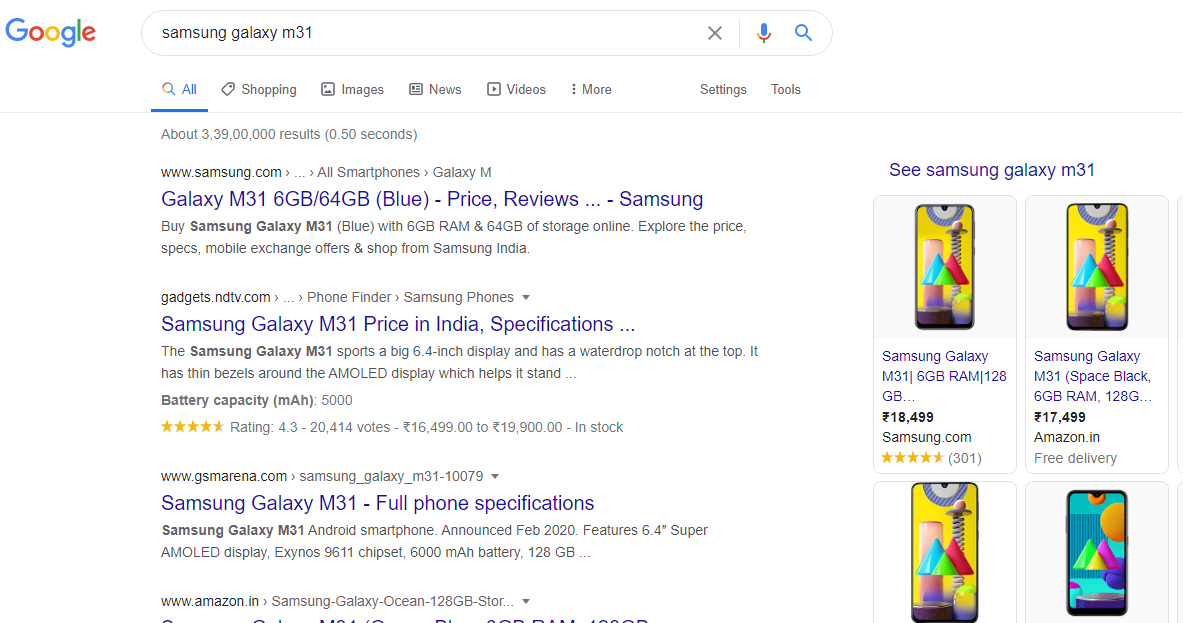The width and height of the screenshot is (1183, 623).
Task: Click the ₹17,499 price on the Amazon.in card
Action: click(1059, 417)
